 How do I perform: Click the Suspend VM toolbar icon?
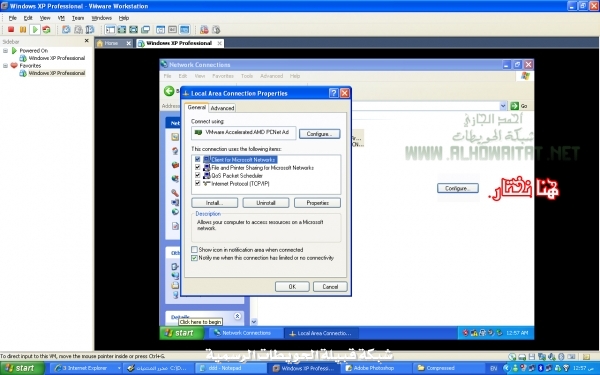coord(23,29)
